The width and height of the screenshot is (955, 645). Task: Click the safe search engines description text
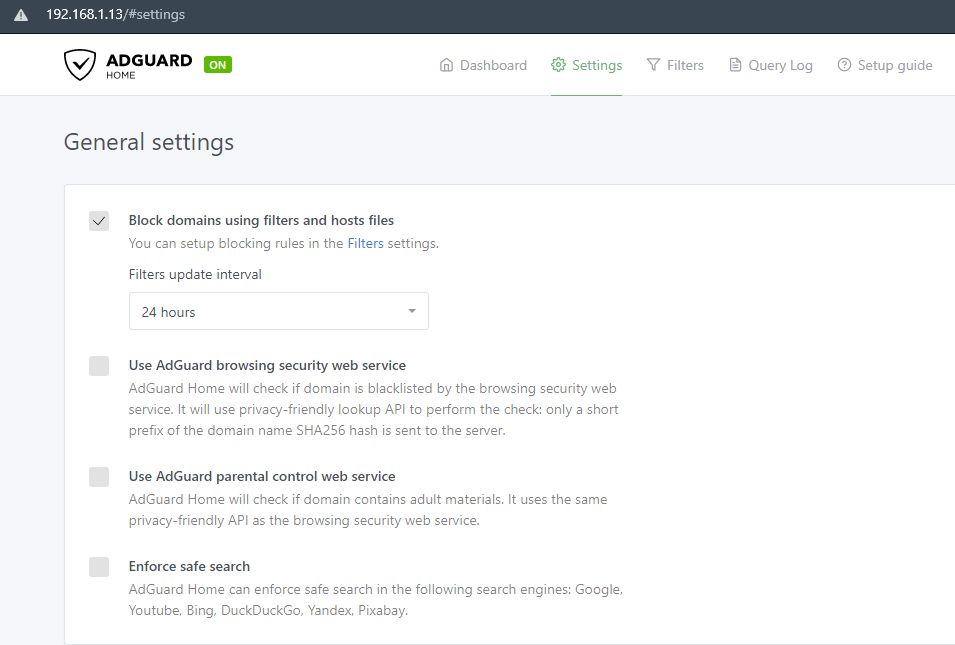(376, 600)
